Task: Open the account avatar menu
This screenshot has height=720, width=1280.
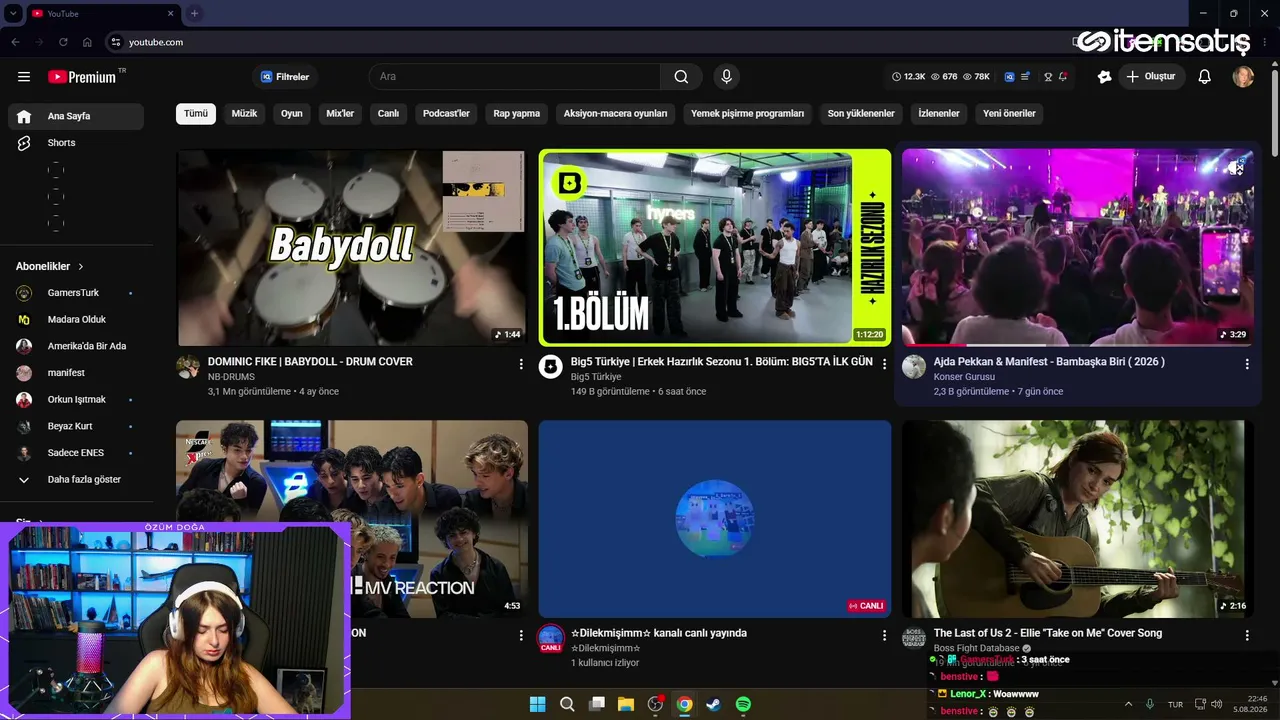Action: pos(1243,77)
